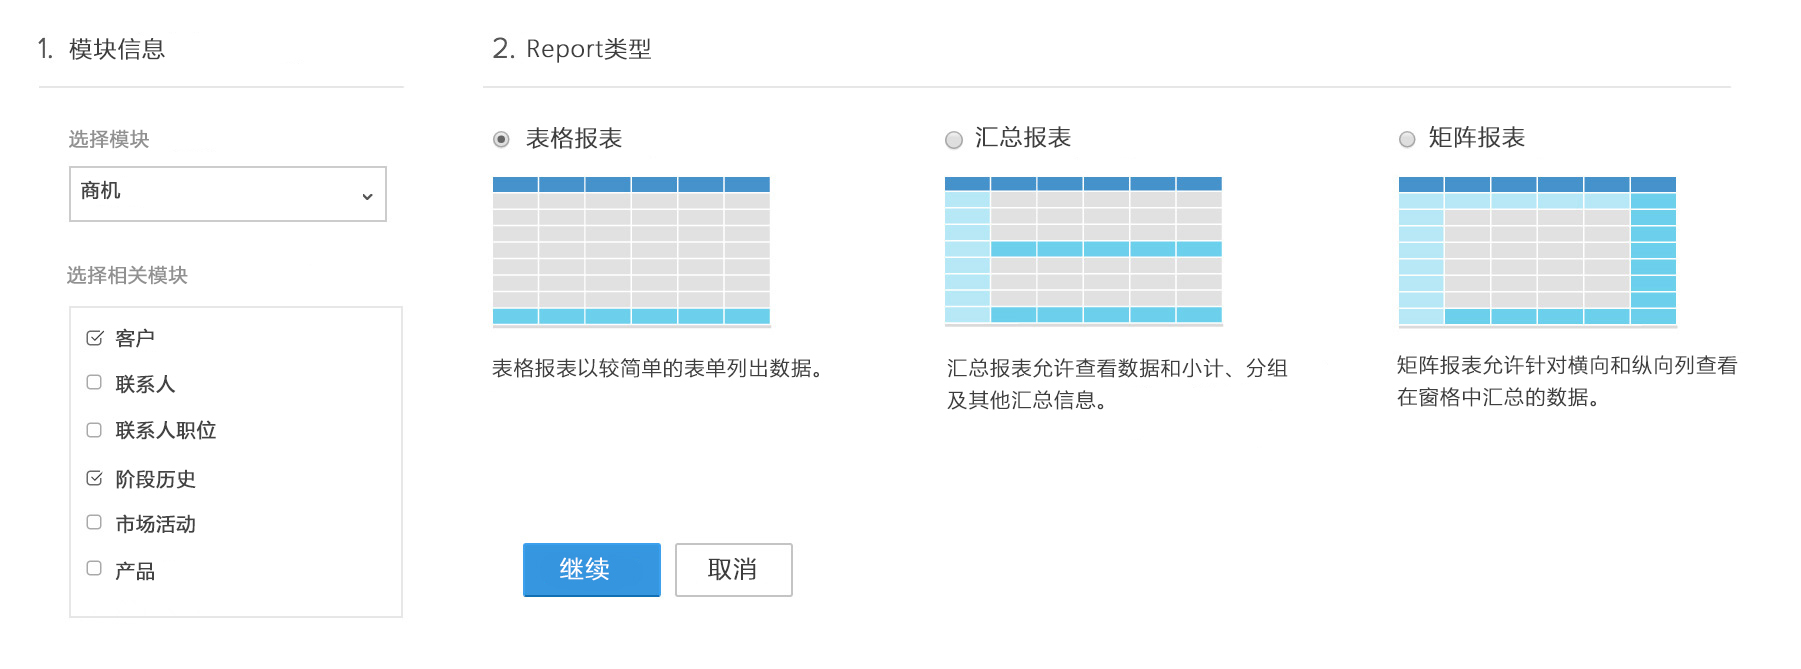Click the chevron arrow in module selector
The height and width of the screenshot is (669, 1801).
(x=367, y=197)
